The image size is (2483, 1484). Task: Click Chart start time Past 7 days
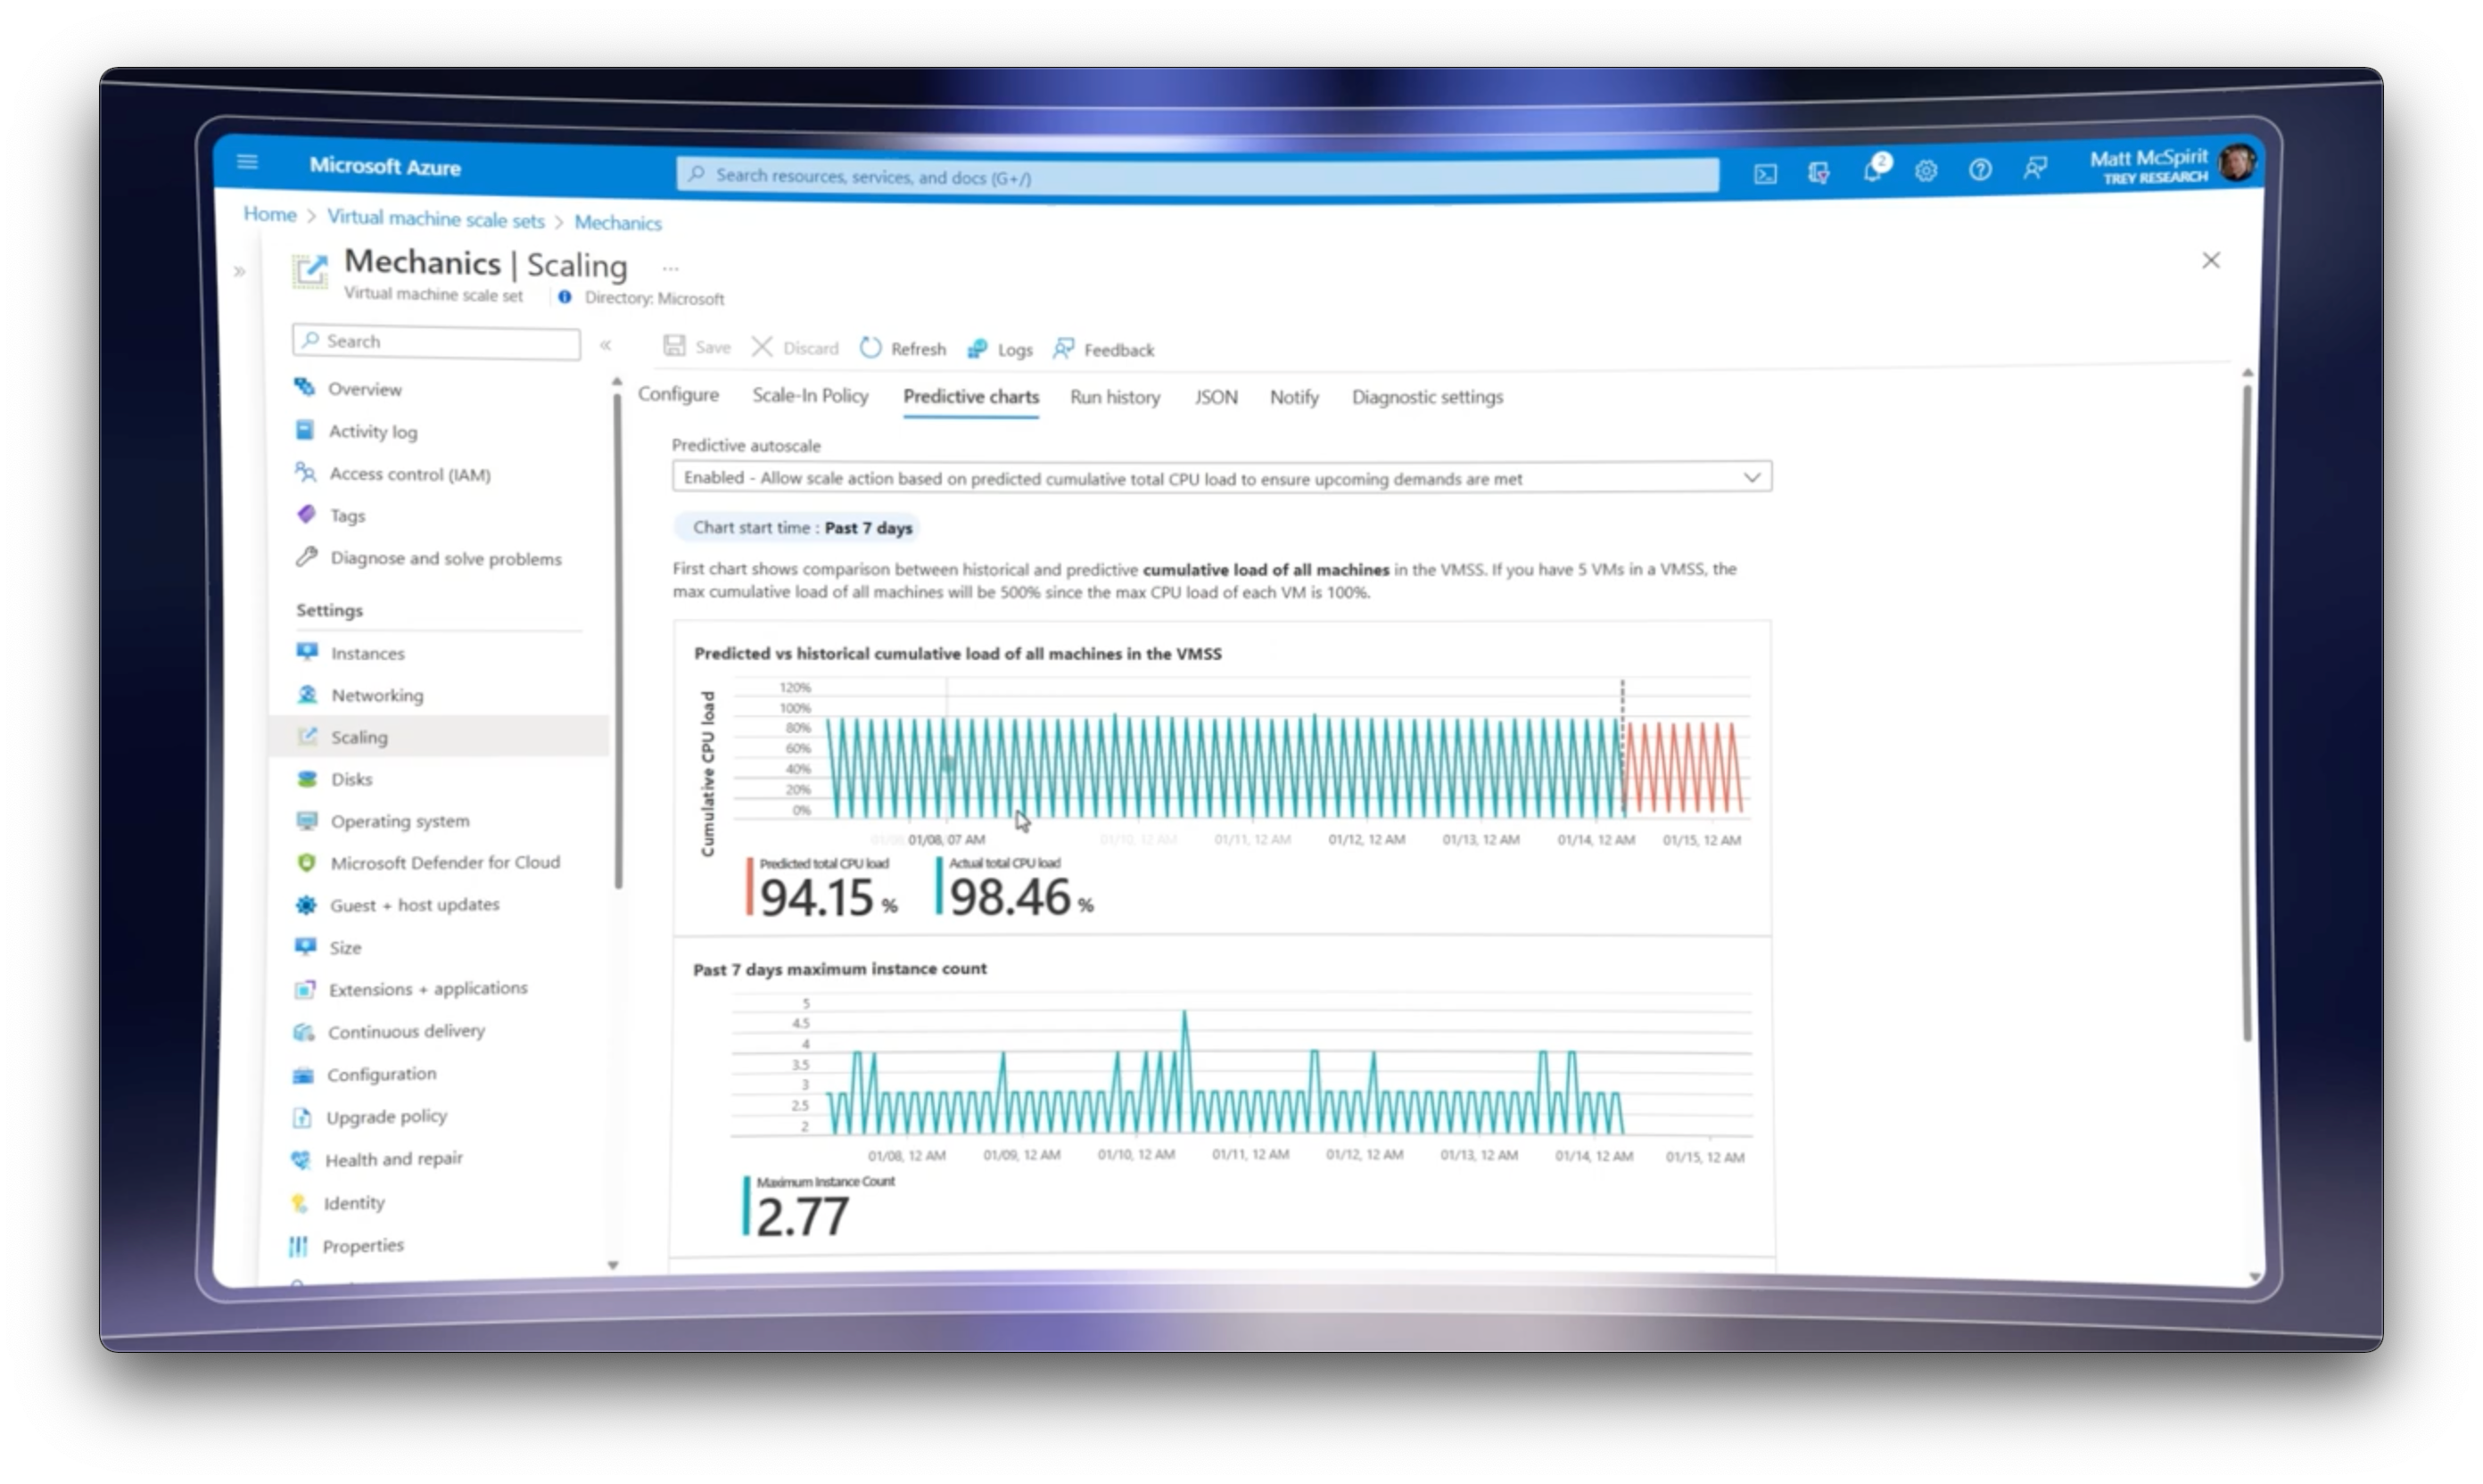click(802, 528)
